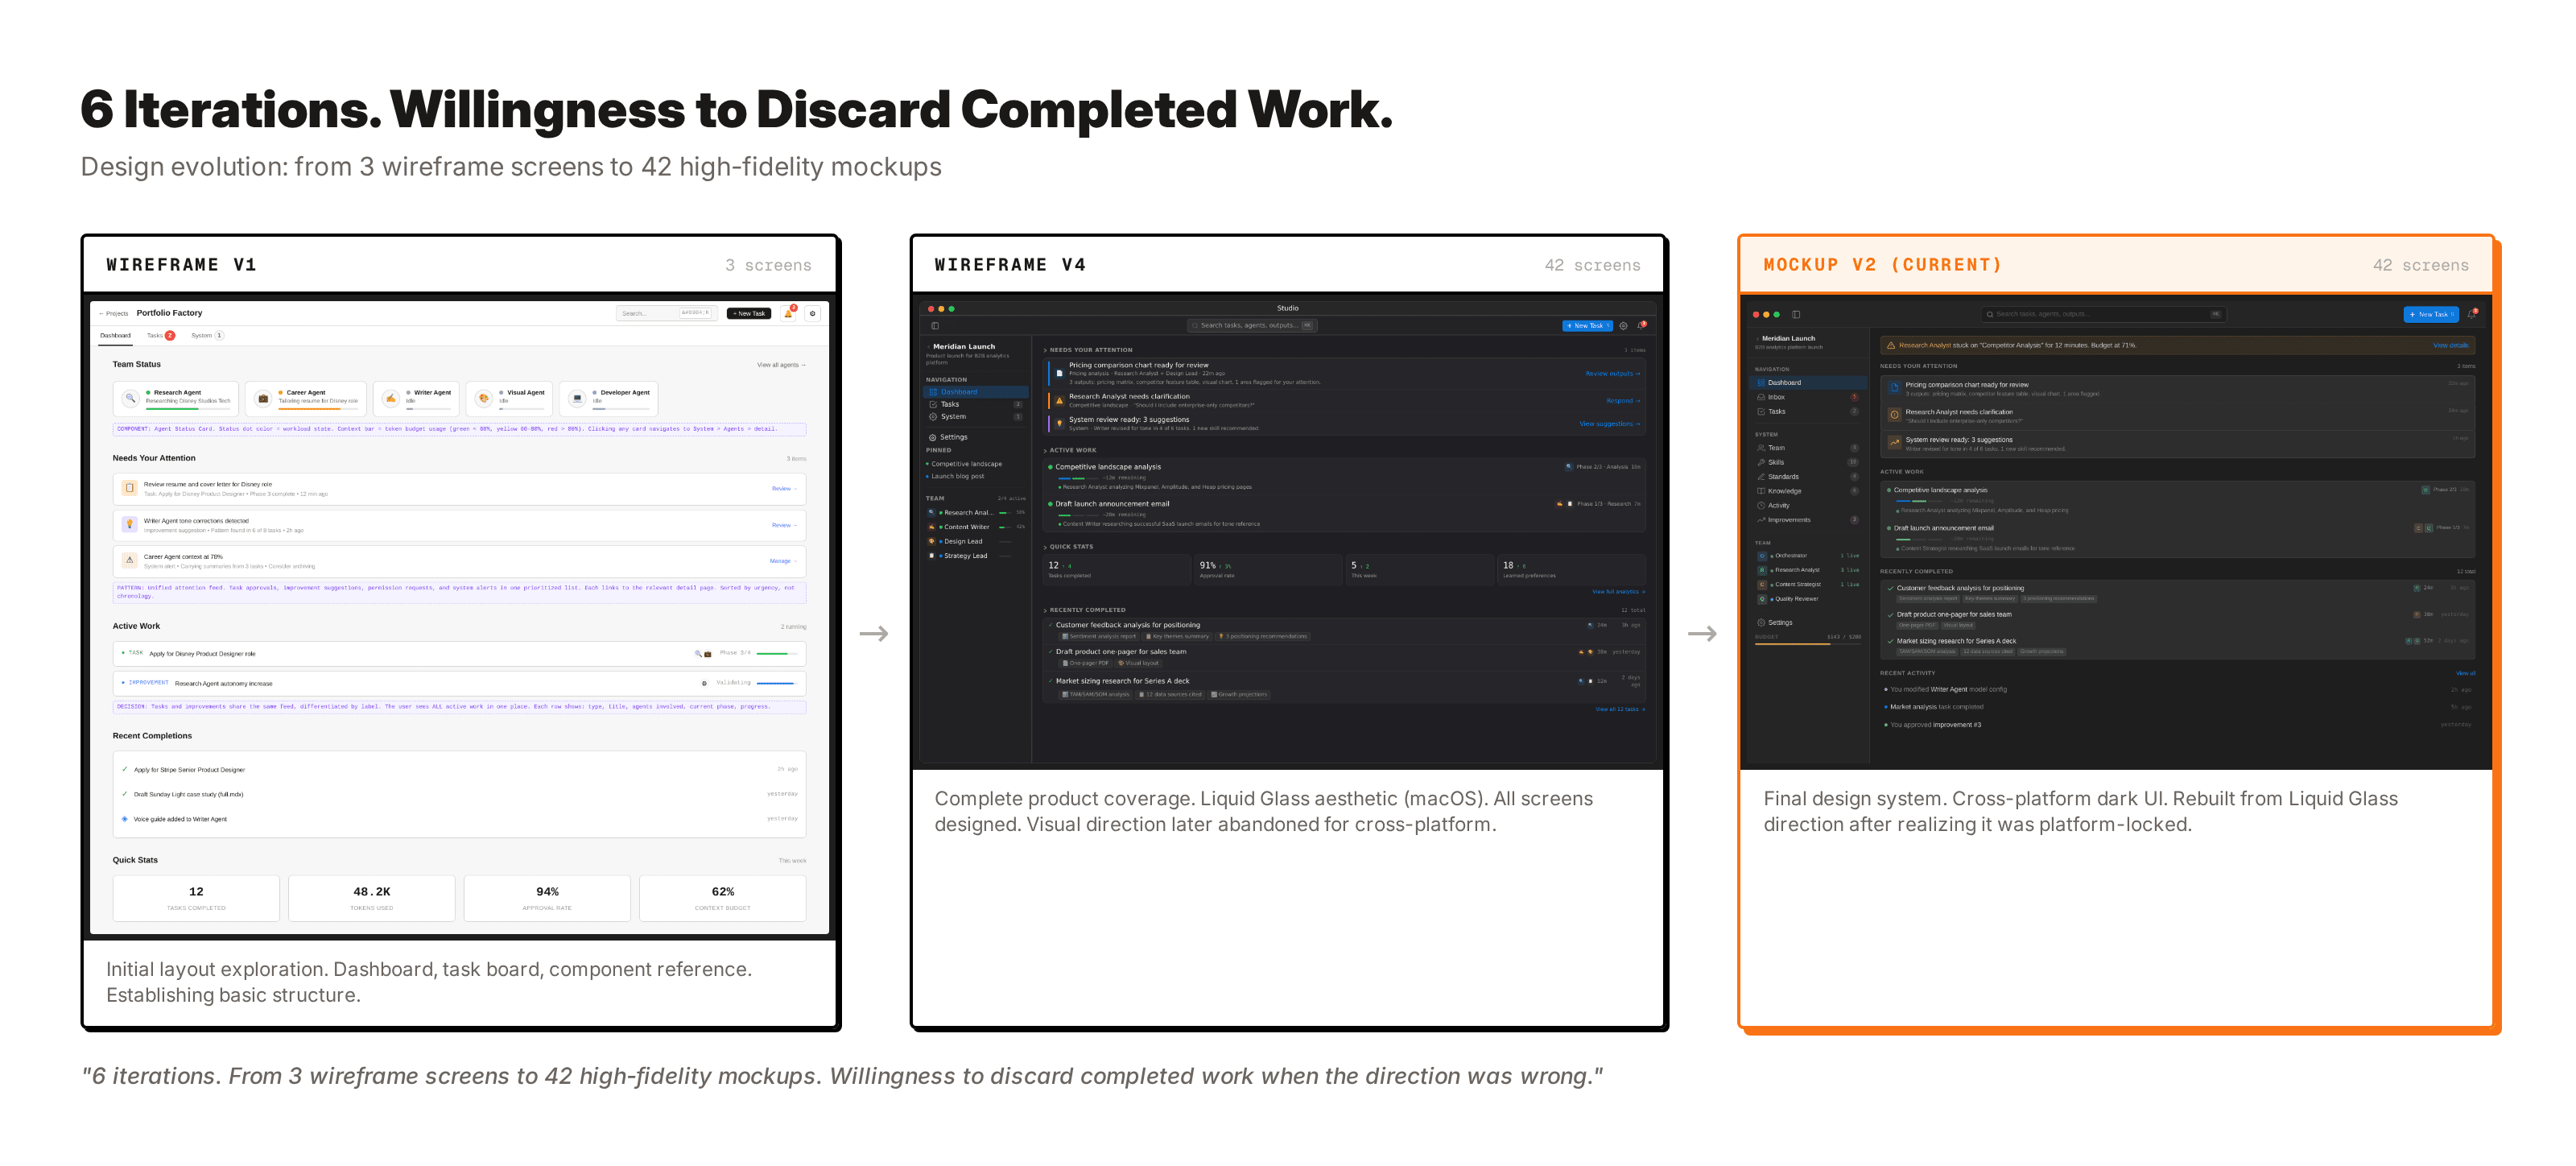The image size is (2576, 1166).
Task: Switch to the Tasks tab in Wireframe V1
Action: [160, 335]
